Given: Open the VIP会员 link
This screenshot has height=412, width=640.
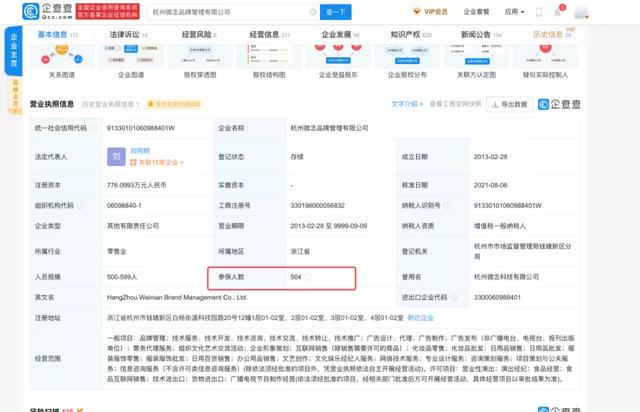Looking at the screenshot, I should pyautogui.click(x=436, y=12).
